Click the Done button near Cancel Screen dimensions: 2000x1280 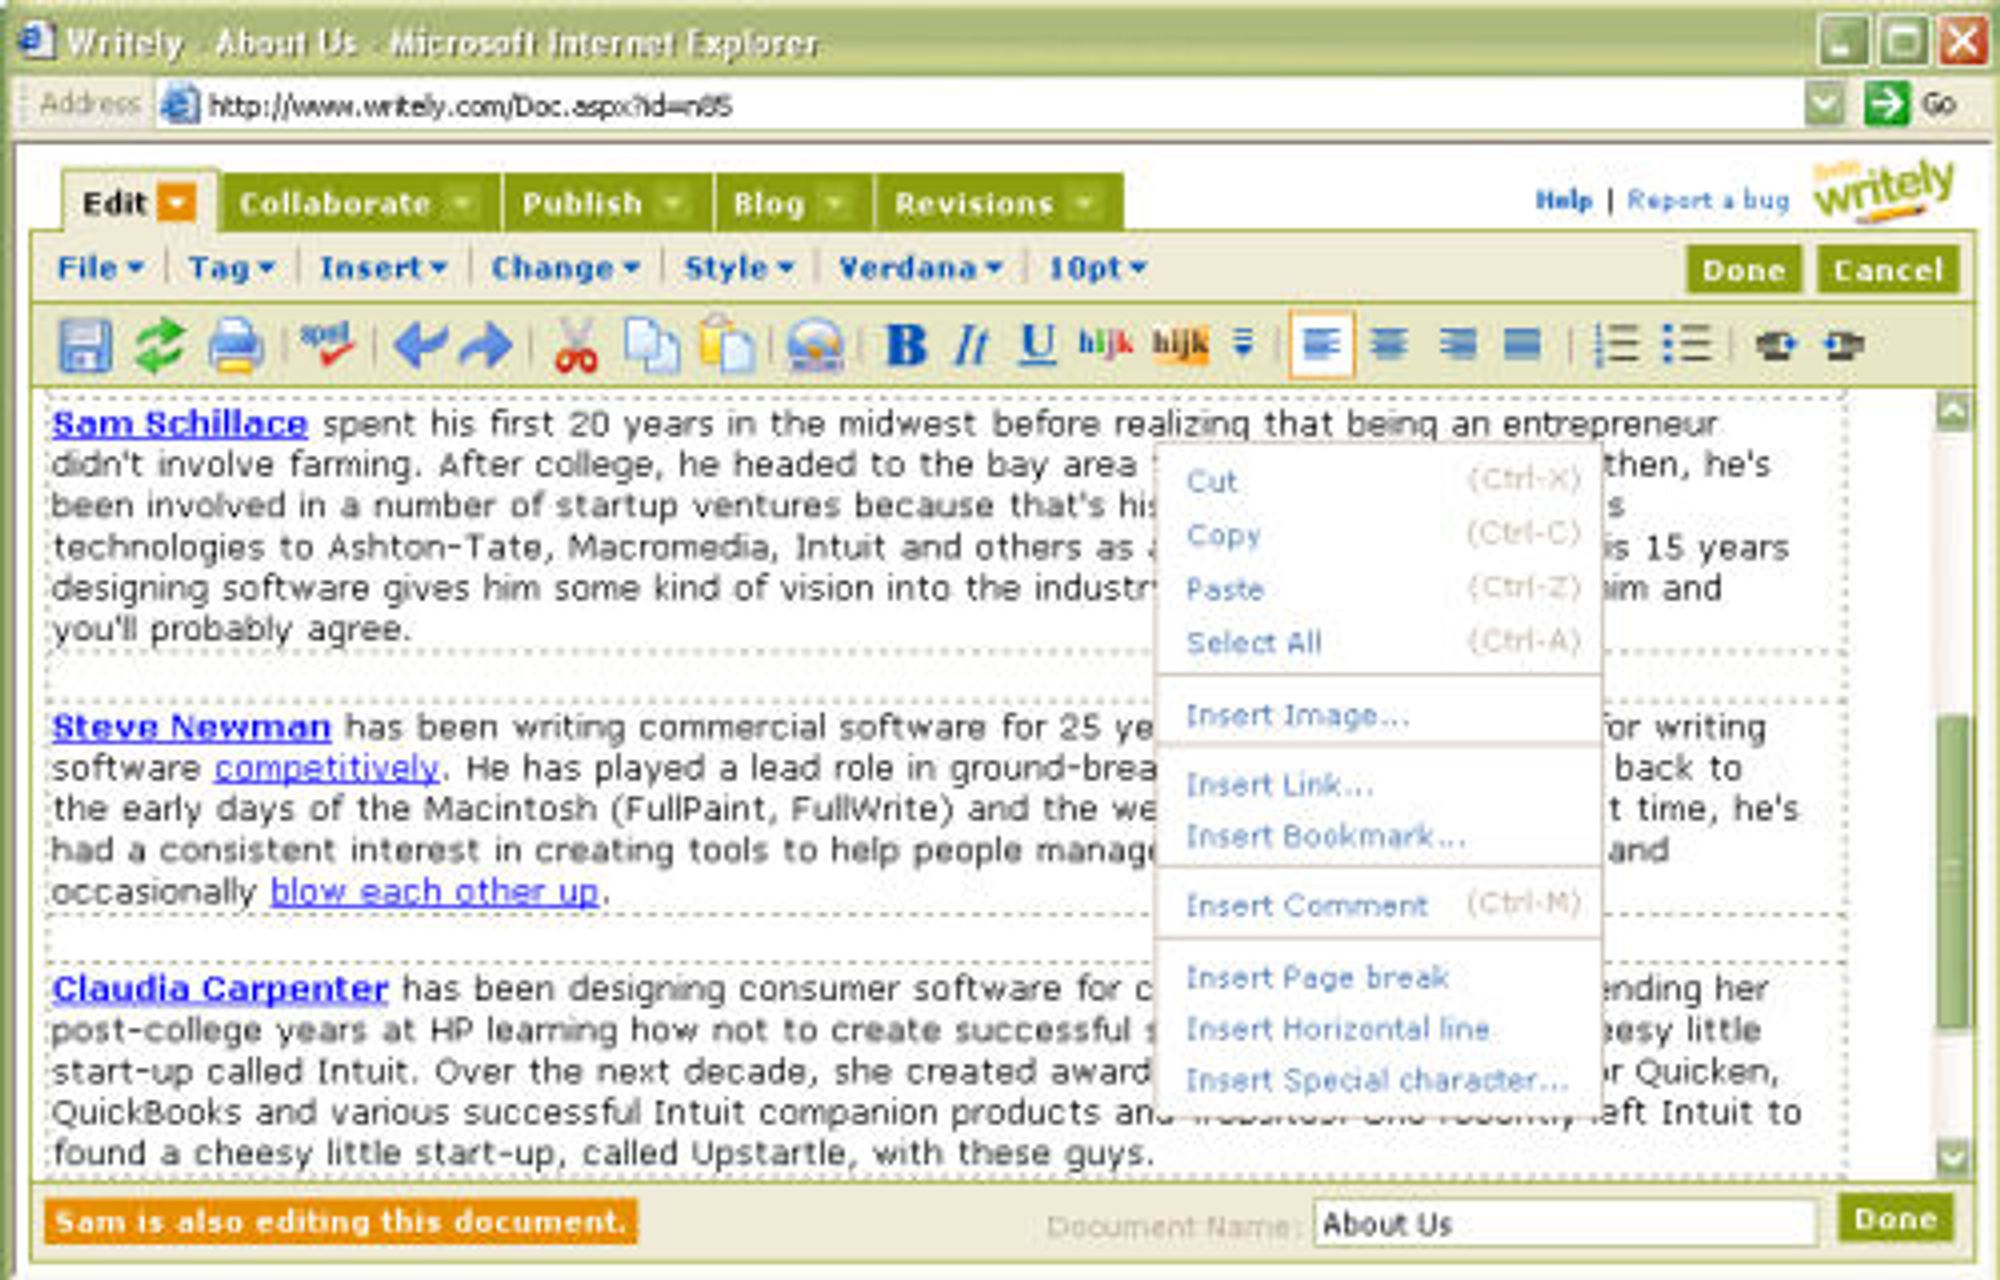click(1744, 270)
